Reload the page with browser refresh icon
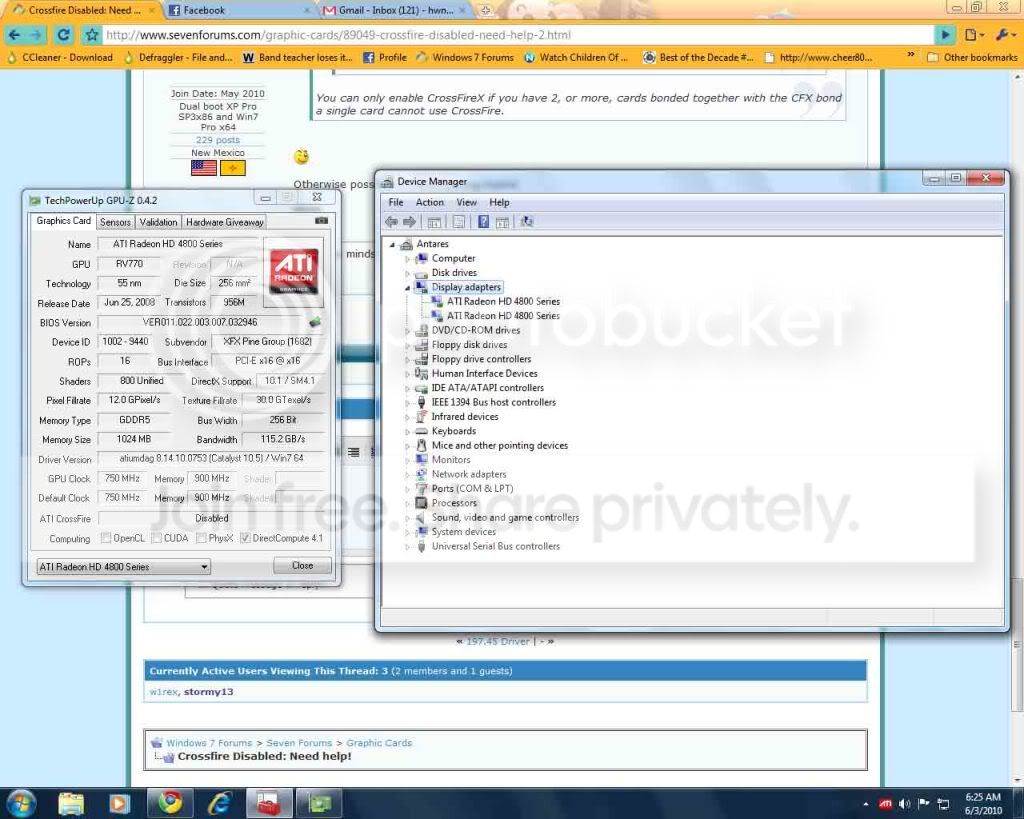 click(x=63, y=35)
